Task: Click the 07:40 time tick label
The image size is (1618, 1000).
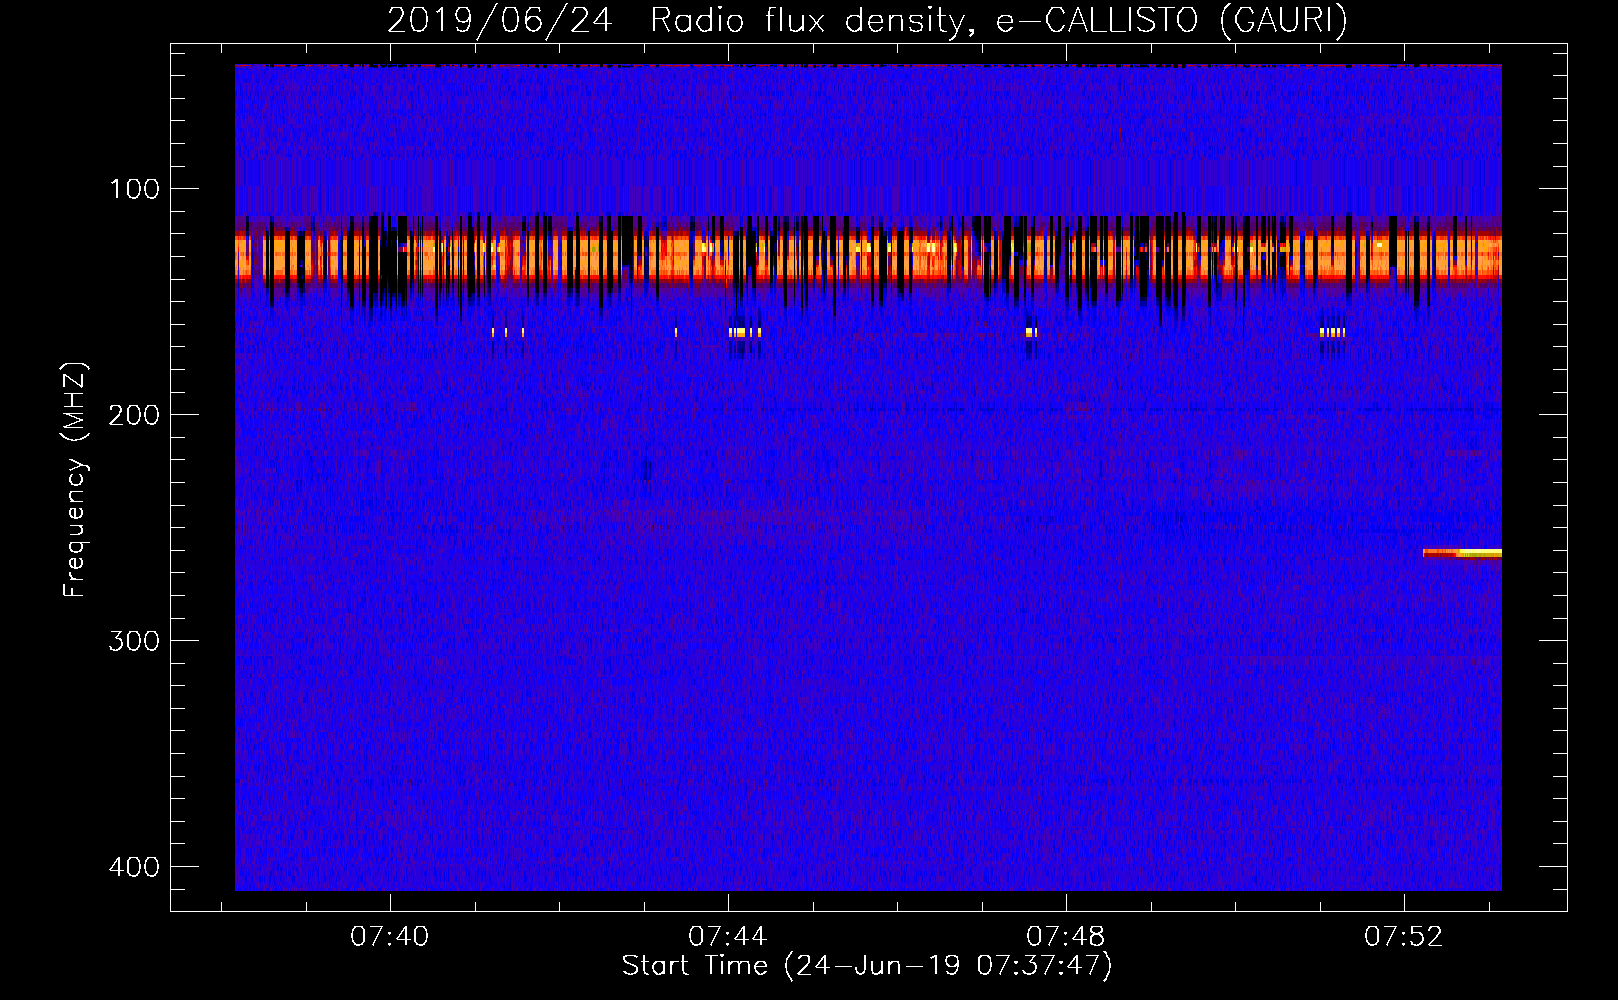Action: (x=390, y=936)
